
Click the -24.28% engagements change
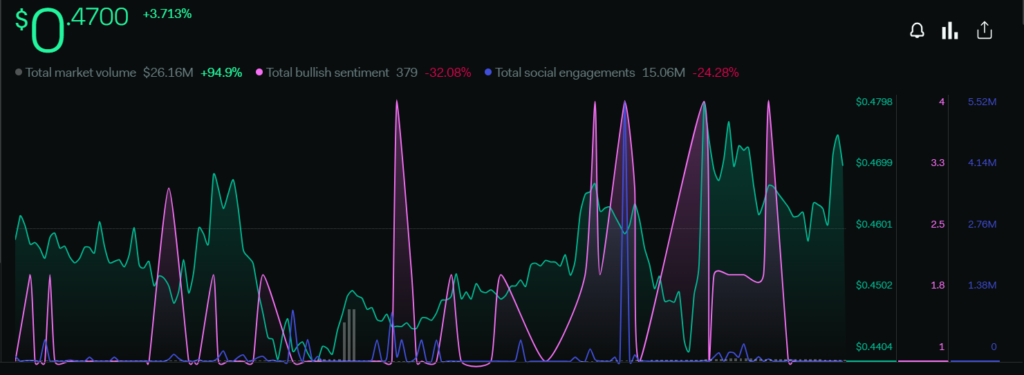(716, 73)
